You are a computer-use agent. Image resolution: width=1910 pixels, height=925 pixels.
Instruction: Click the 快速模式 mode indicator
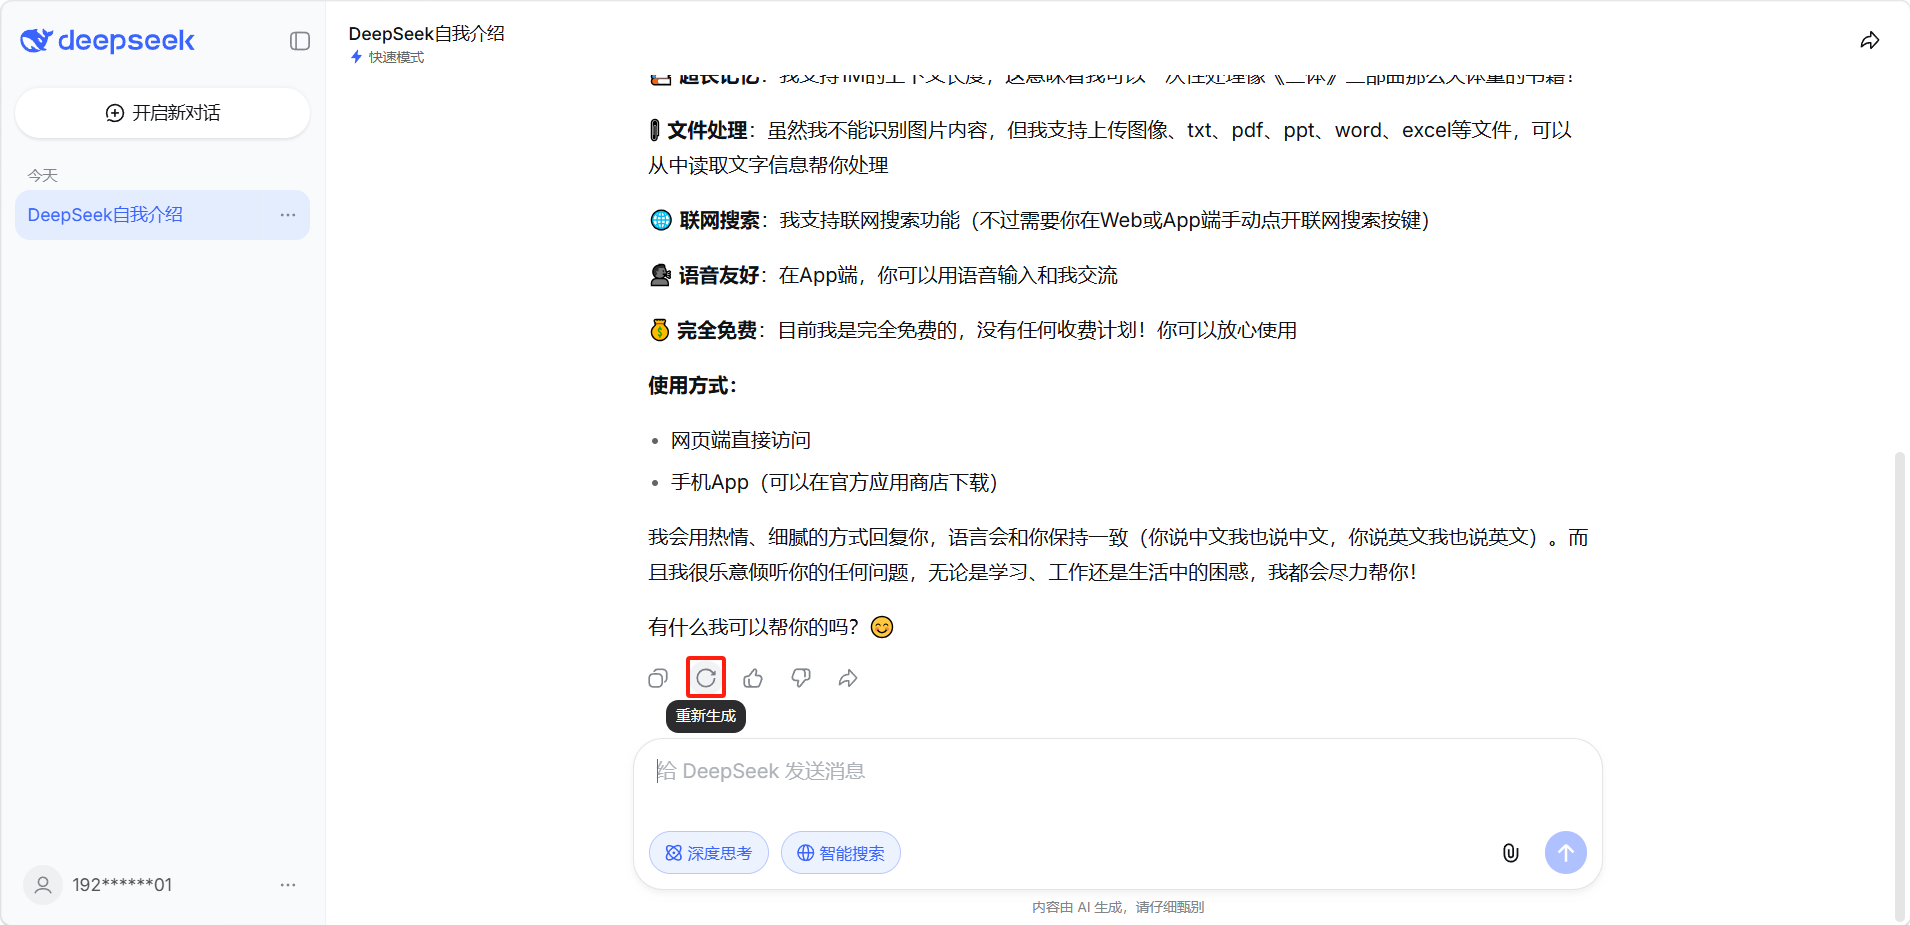click(388, 58)
